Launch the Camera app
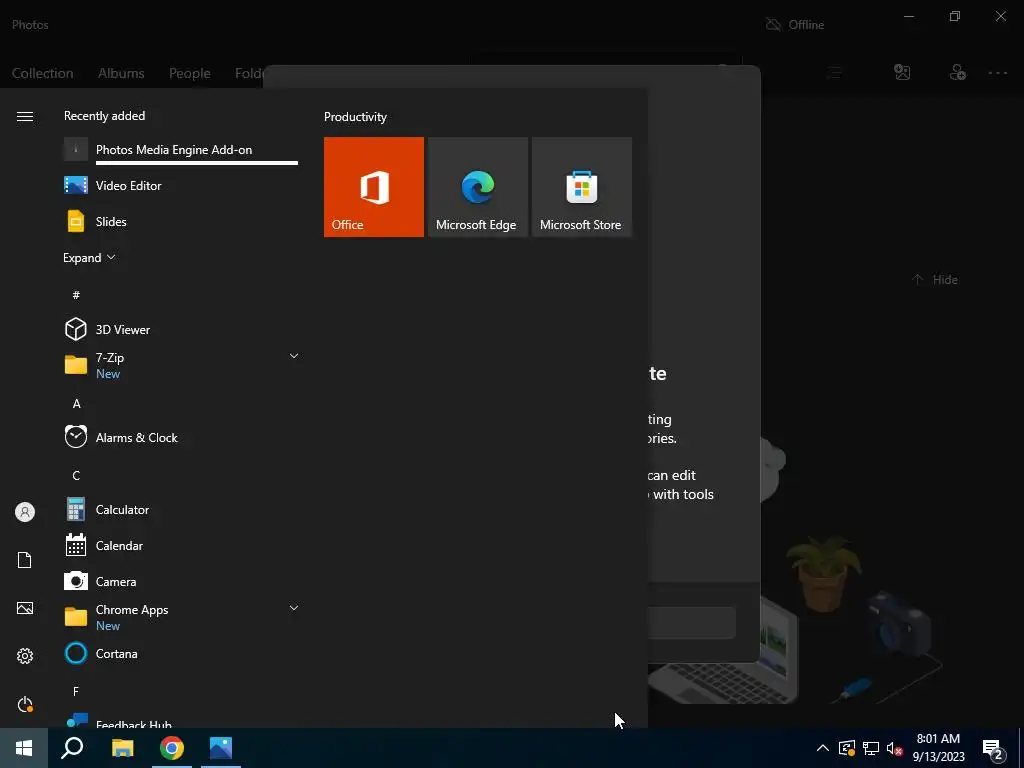The width and height of the screenshot is (1024, 768). (x=181, y=581)
